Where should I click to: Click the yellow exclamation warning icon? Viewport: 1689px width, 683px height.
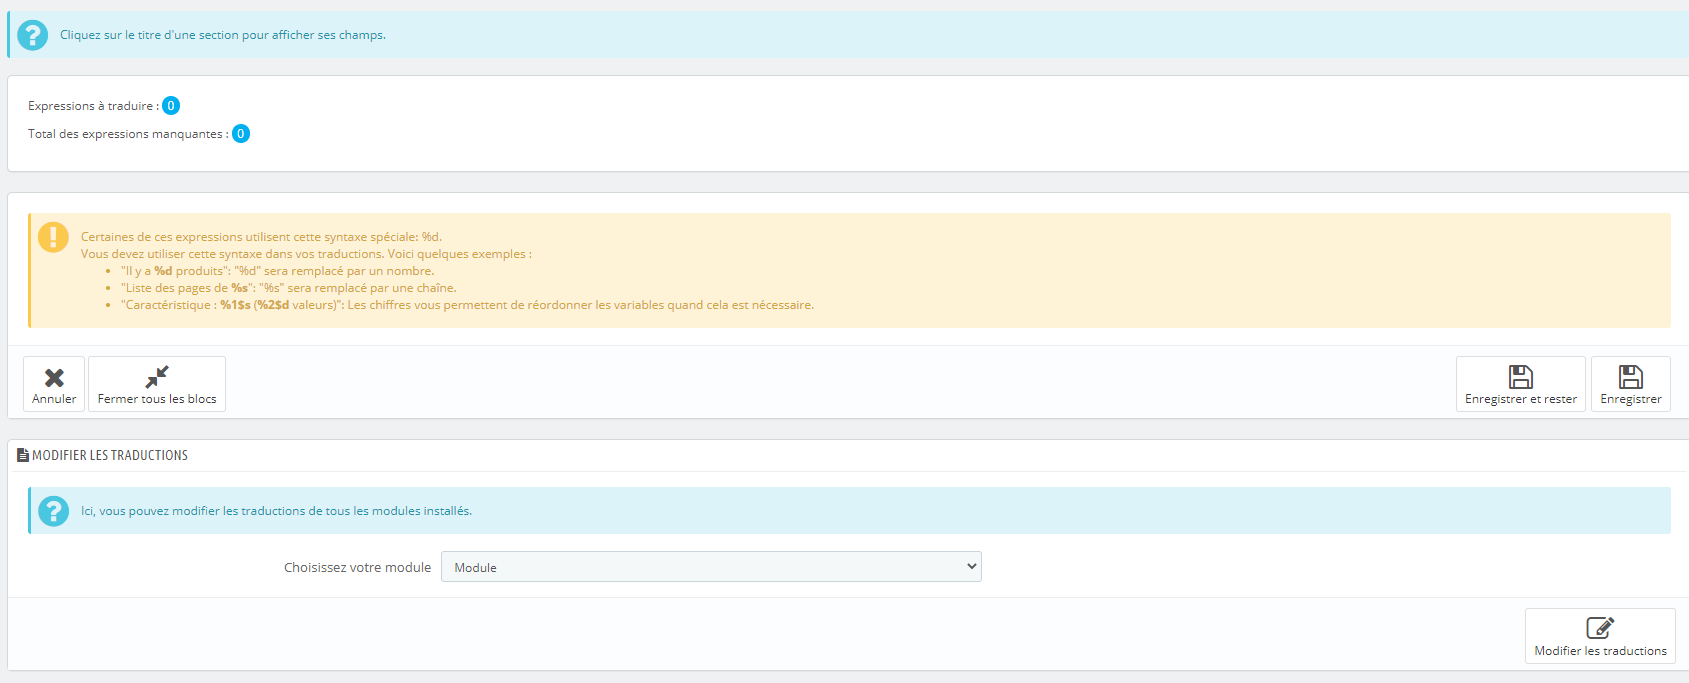pos(53,237)
